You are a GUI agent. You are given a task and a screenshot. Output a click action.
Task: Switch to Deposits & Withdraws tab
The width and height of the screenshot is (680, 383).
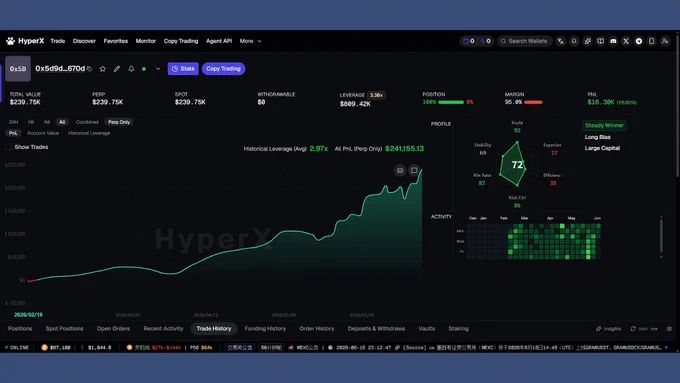coord(376,329)
